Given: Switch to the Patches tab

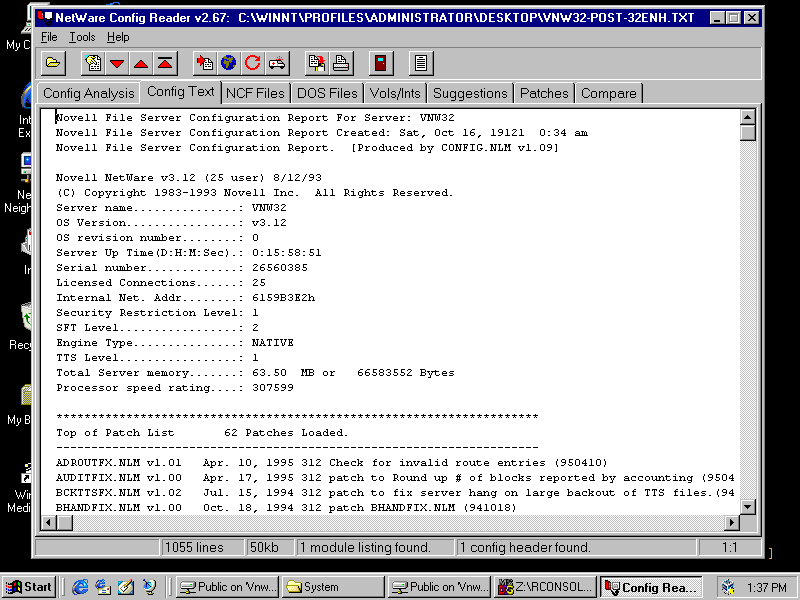Looking at the screenshot, I should tap(544, 93).
